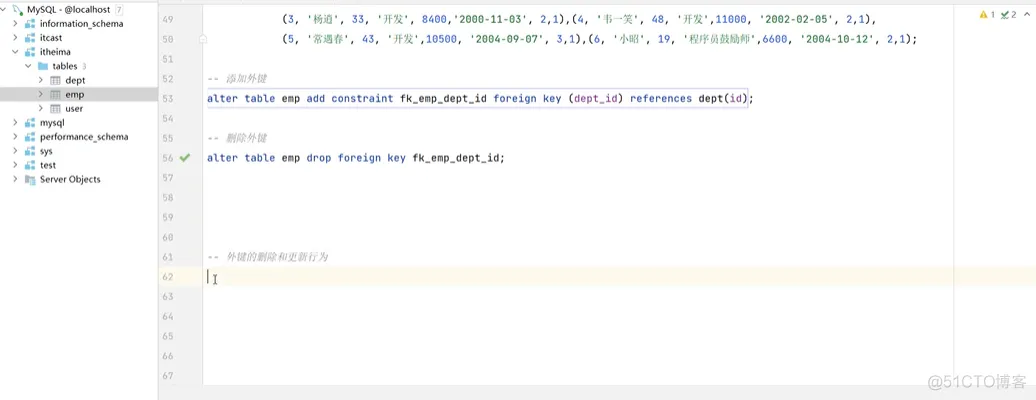This screenshot has width=1036, height=400.
Task: Click the fold marker on line 50
Action: click(203, 40)
